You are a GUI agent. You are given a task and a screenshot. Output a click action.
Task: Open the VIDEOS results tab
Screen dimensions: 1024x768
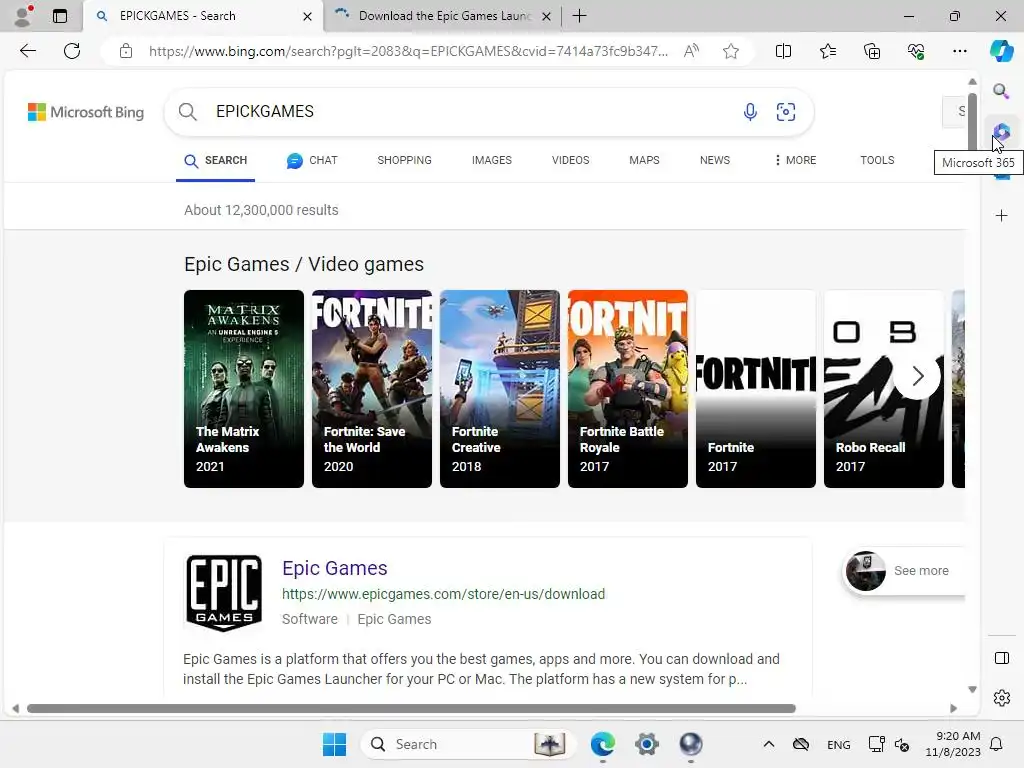(x=570, y=160)
